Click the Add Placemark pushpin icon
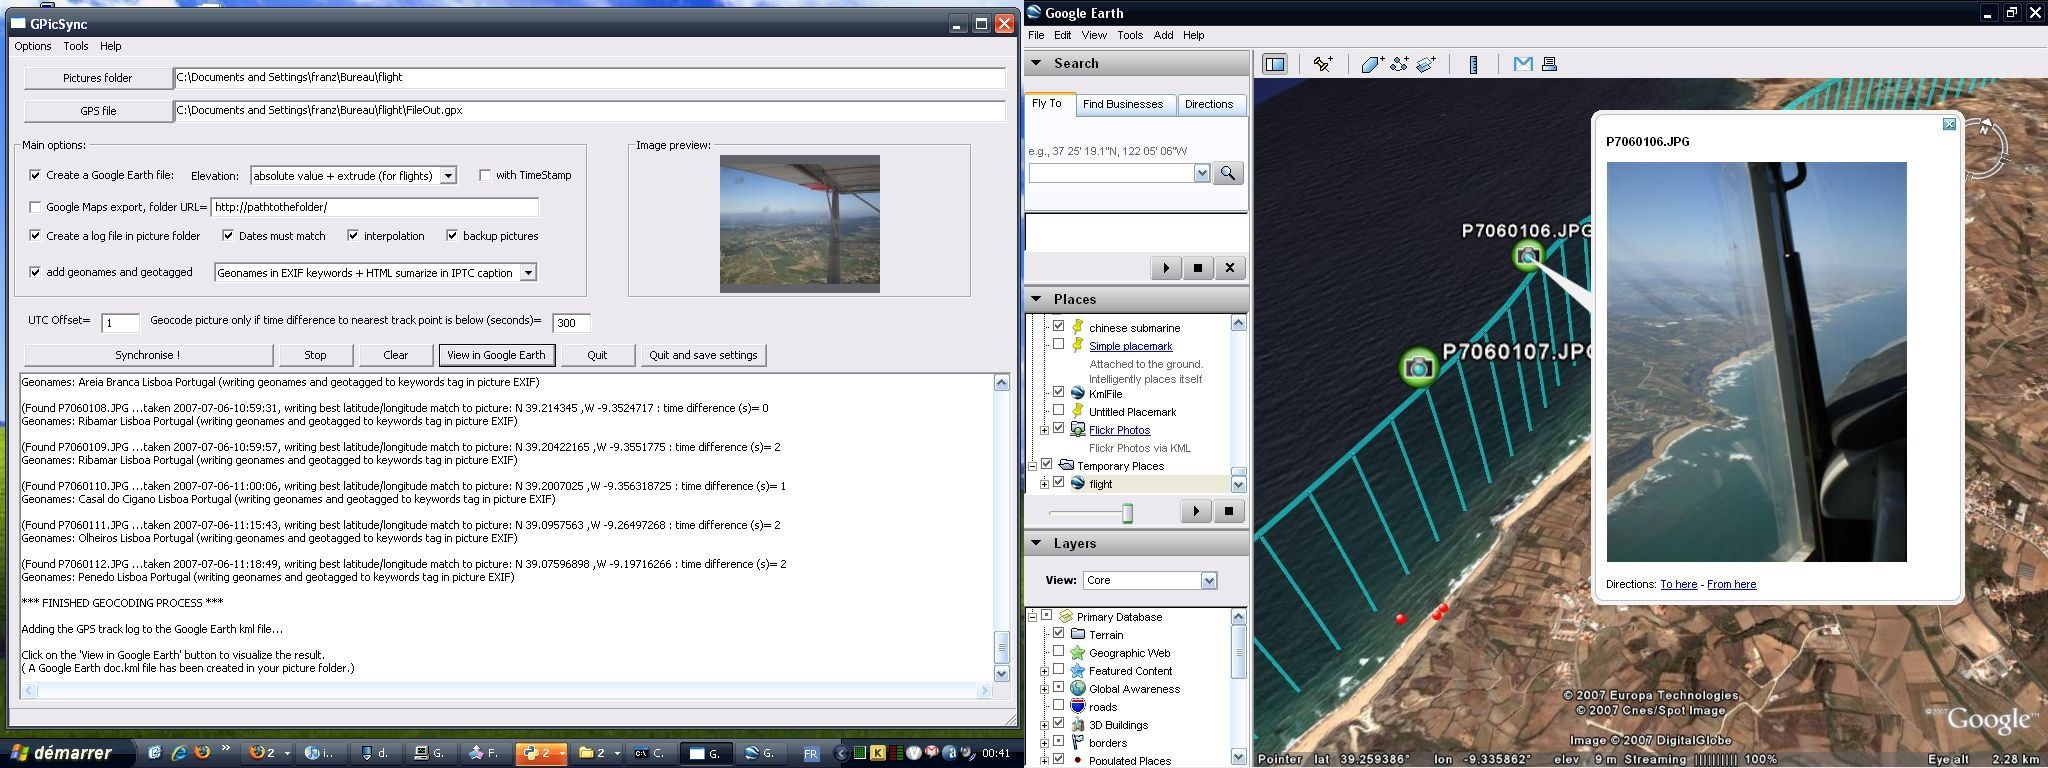 pos(1322,64)
